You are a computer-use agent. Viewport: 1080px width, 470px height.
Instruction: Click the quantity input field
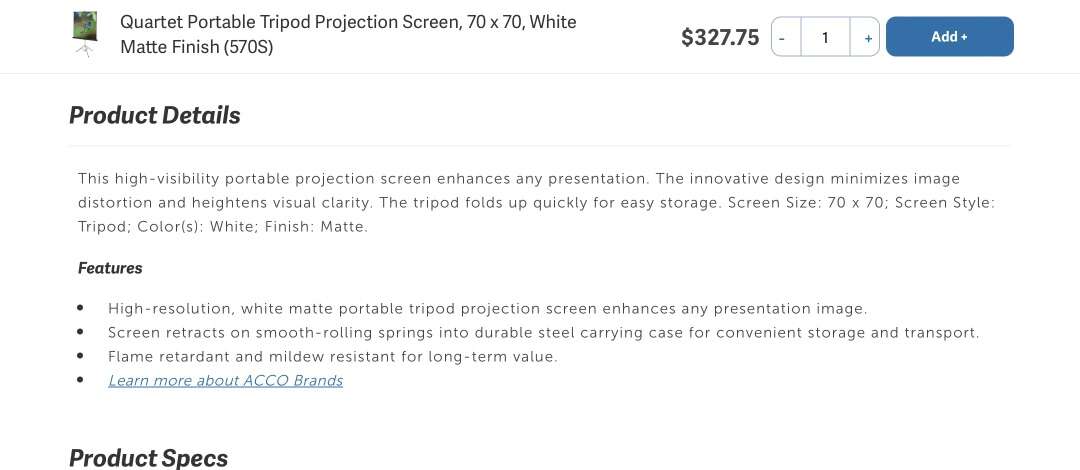(x=825, y=37)
